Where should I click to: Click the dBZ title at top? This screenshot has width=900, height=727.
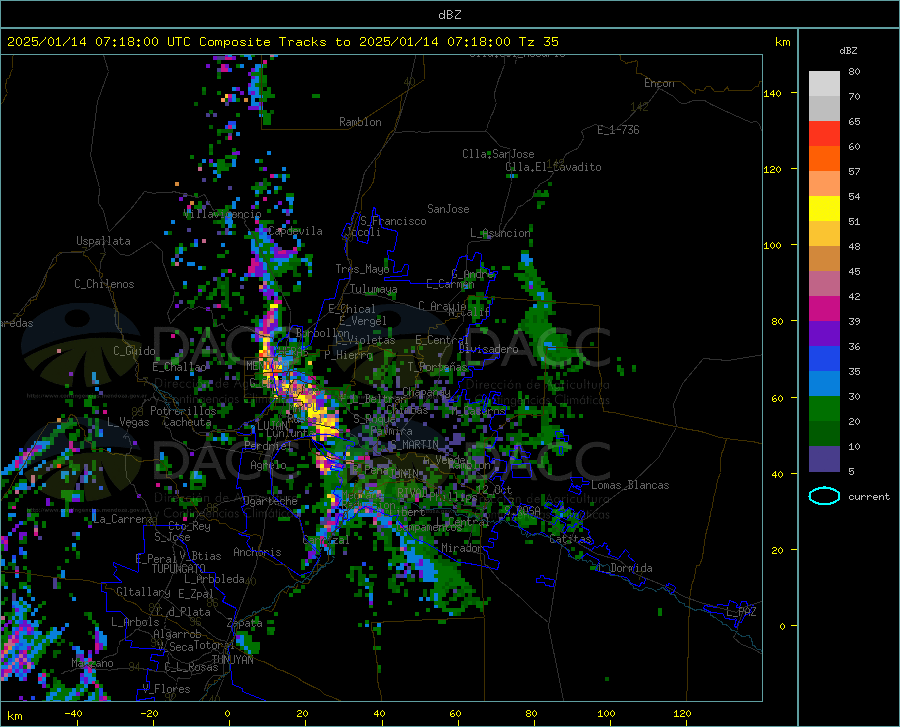(x=449, y=15)
